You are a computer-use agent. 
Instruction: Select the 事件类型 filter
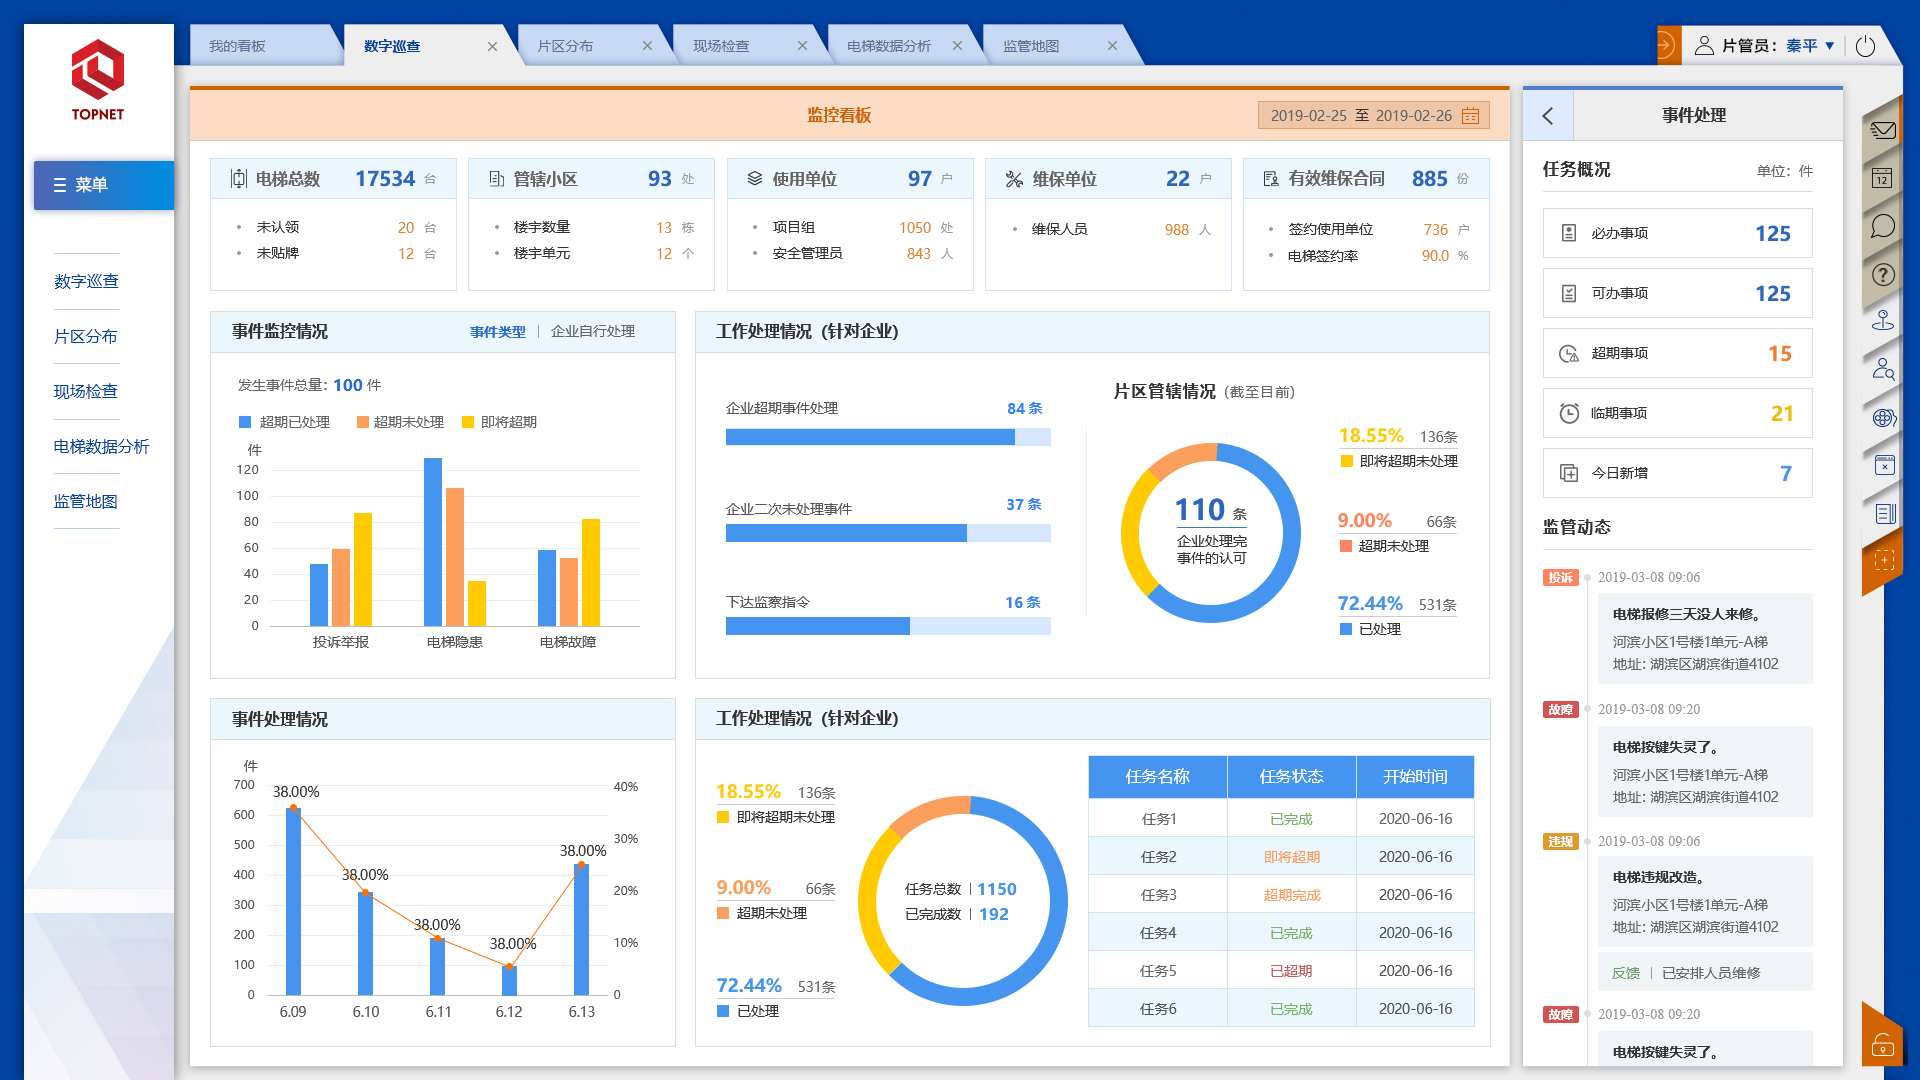pyautogui.click(x=498, y=332)
